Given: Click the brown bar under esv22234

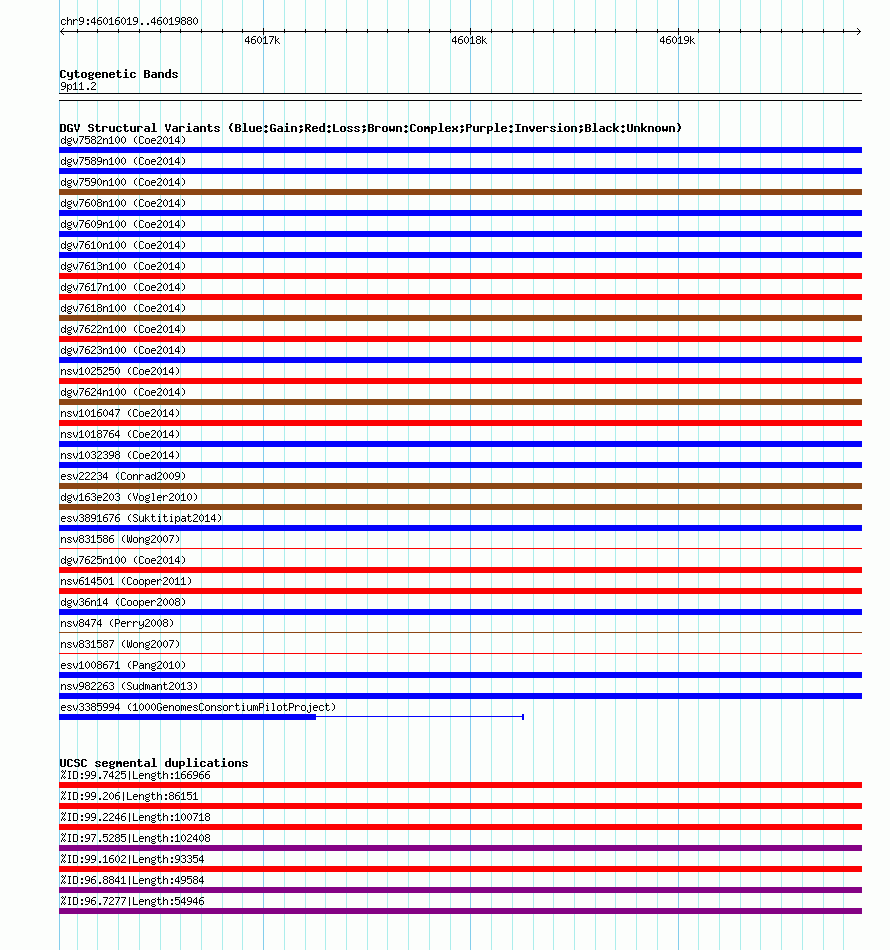Looking at the screenshot, I should (460, 486).
